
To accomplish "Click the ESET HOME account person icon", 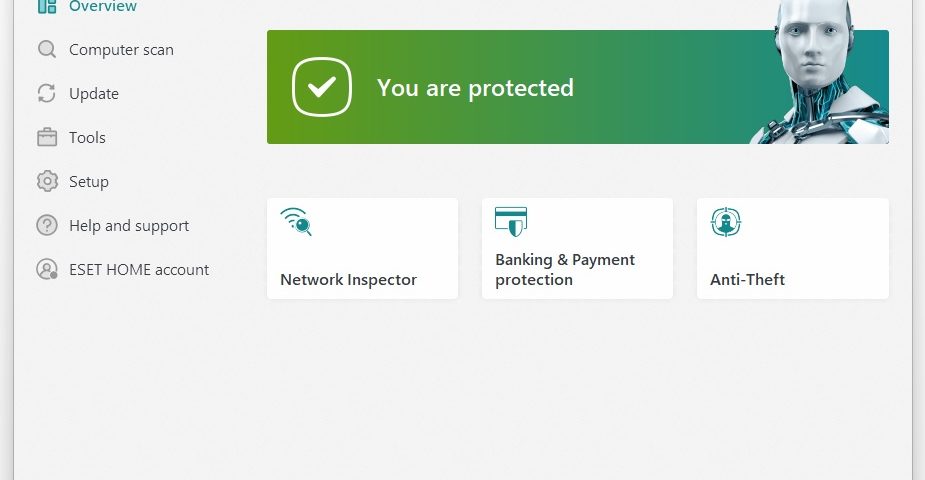I will pos(46,270).
